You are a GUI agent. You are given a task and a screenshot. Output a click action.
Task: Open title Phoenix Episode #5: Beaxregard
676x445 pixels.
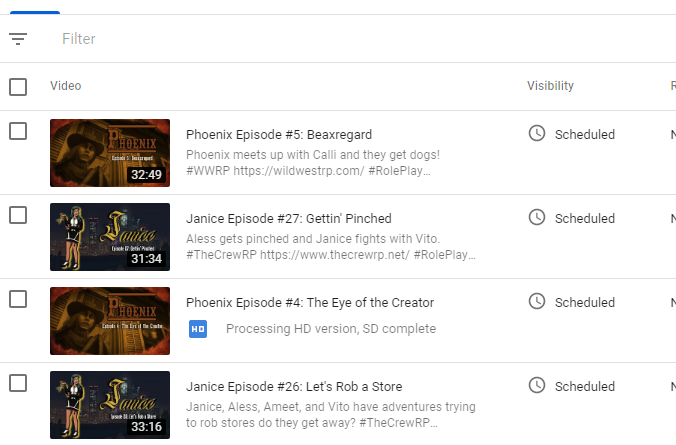click(279, 135)
